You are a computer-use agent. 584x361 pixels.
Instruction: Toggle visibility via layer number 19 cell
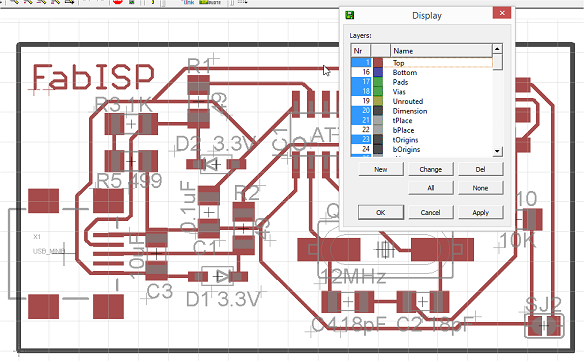pos(361,101)
